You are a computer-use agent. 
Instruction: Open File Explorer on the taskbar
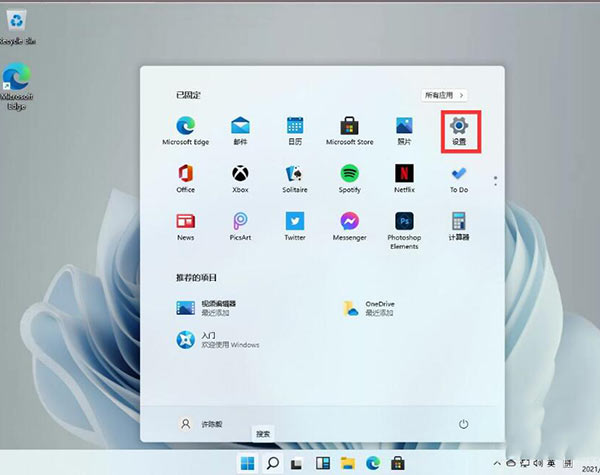pyautogui.click(x=348, y=464)
